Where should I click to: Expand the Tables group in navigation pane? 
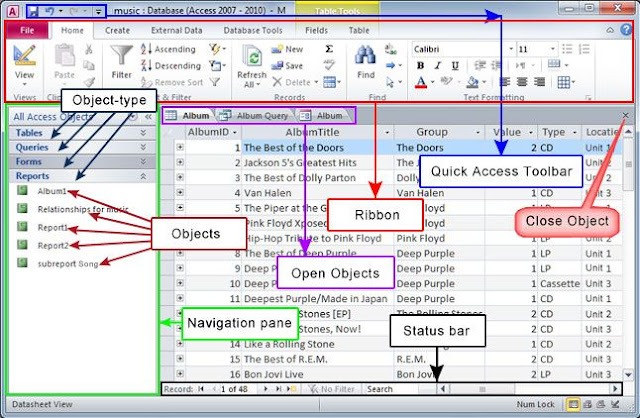click(80, 133)
